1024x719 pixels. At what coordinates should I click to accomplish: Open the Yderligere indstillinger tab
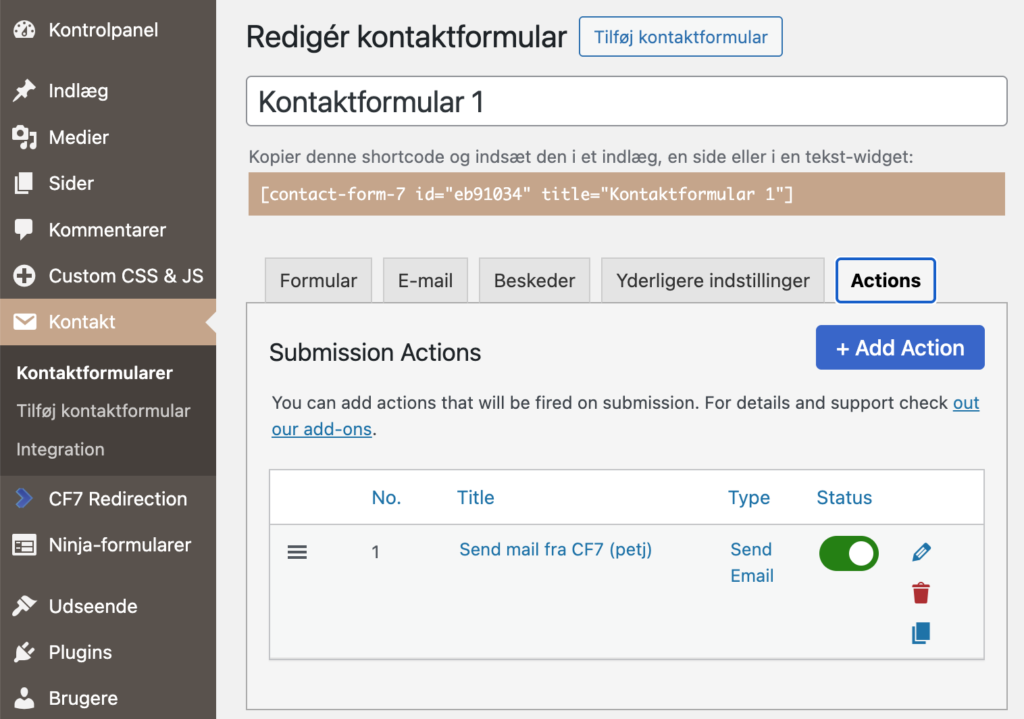pyautogui.click(x=712, y=281)
